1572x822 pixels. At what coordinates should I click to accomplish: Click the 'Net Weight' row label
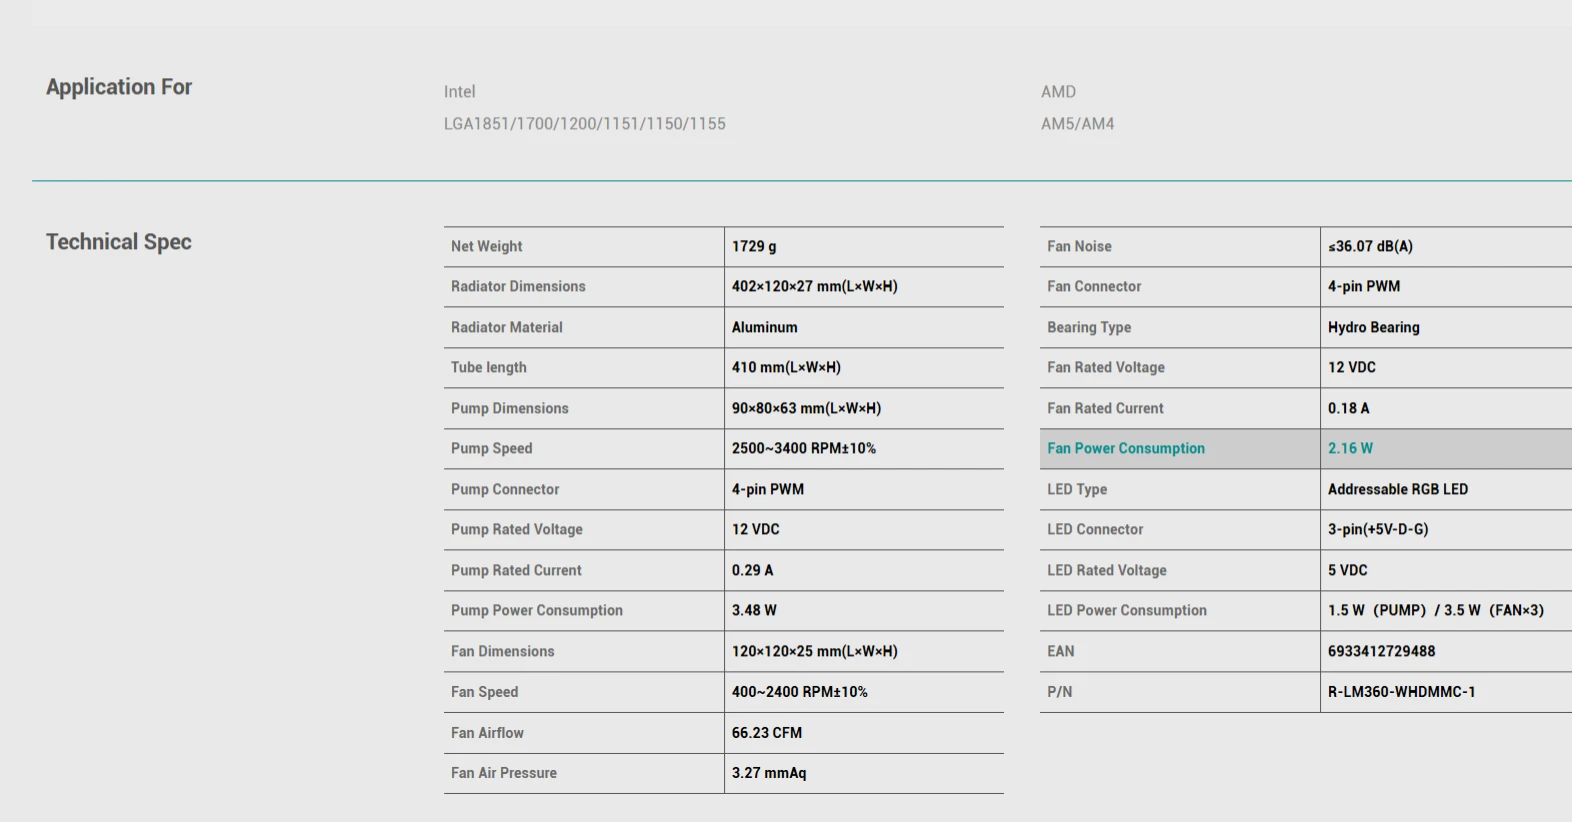(487, 246)
